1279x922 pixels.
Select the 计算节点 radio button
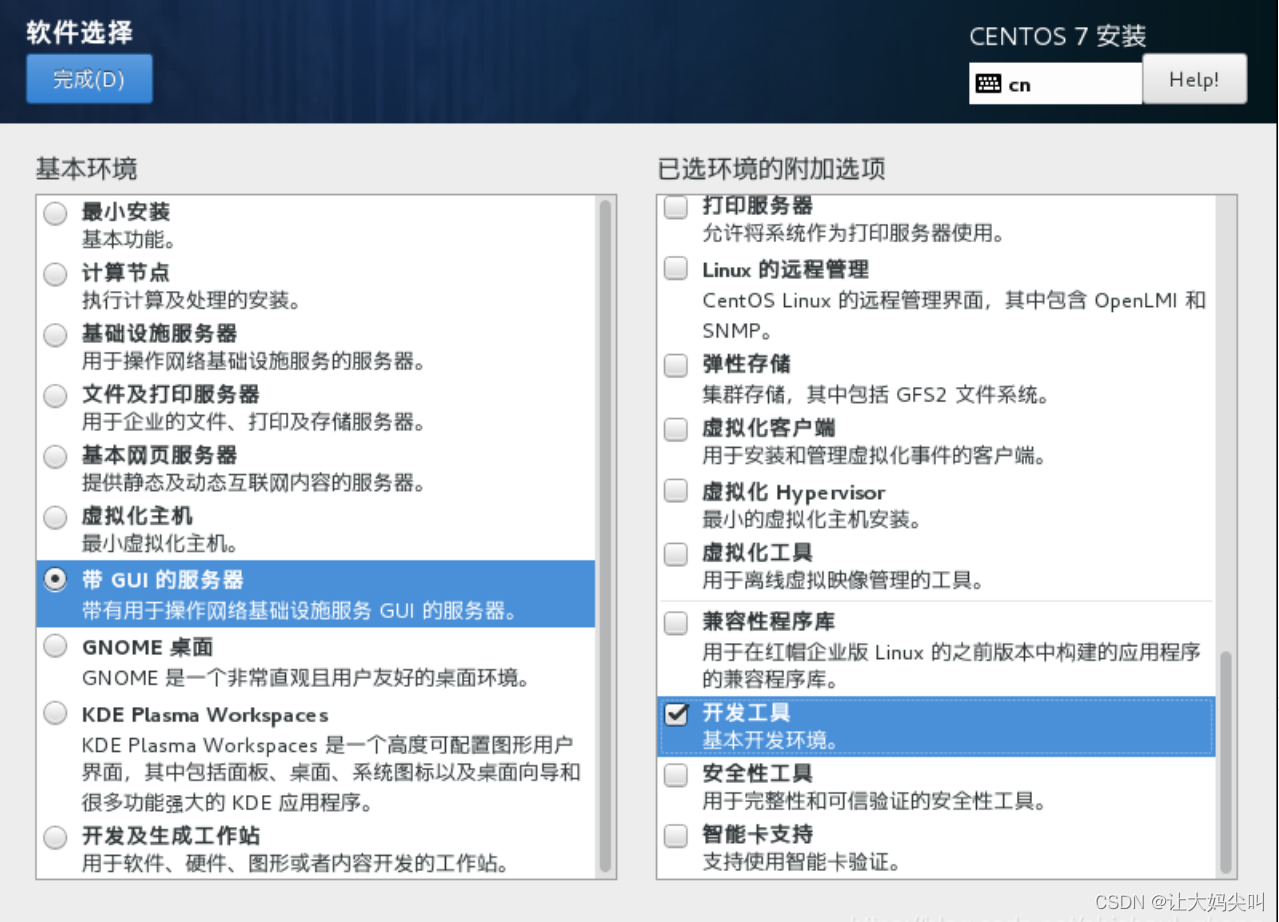coord(56,274)
